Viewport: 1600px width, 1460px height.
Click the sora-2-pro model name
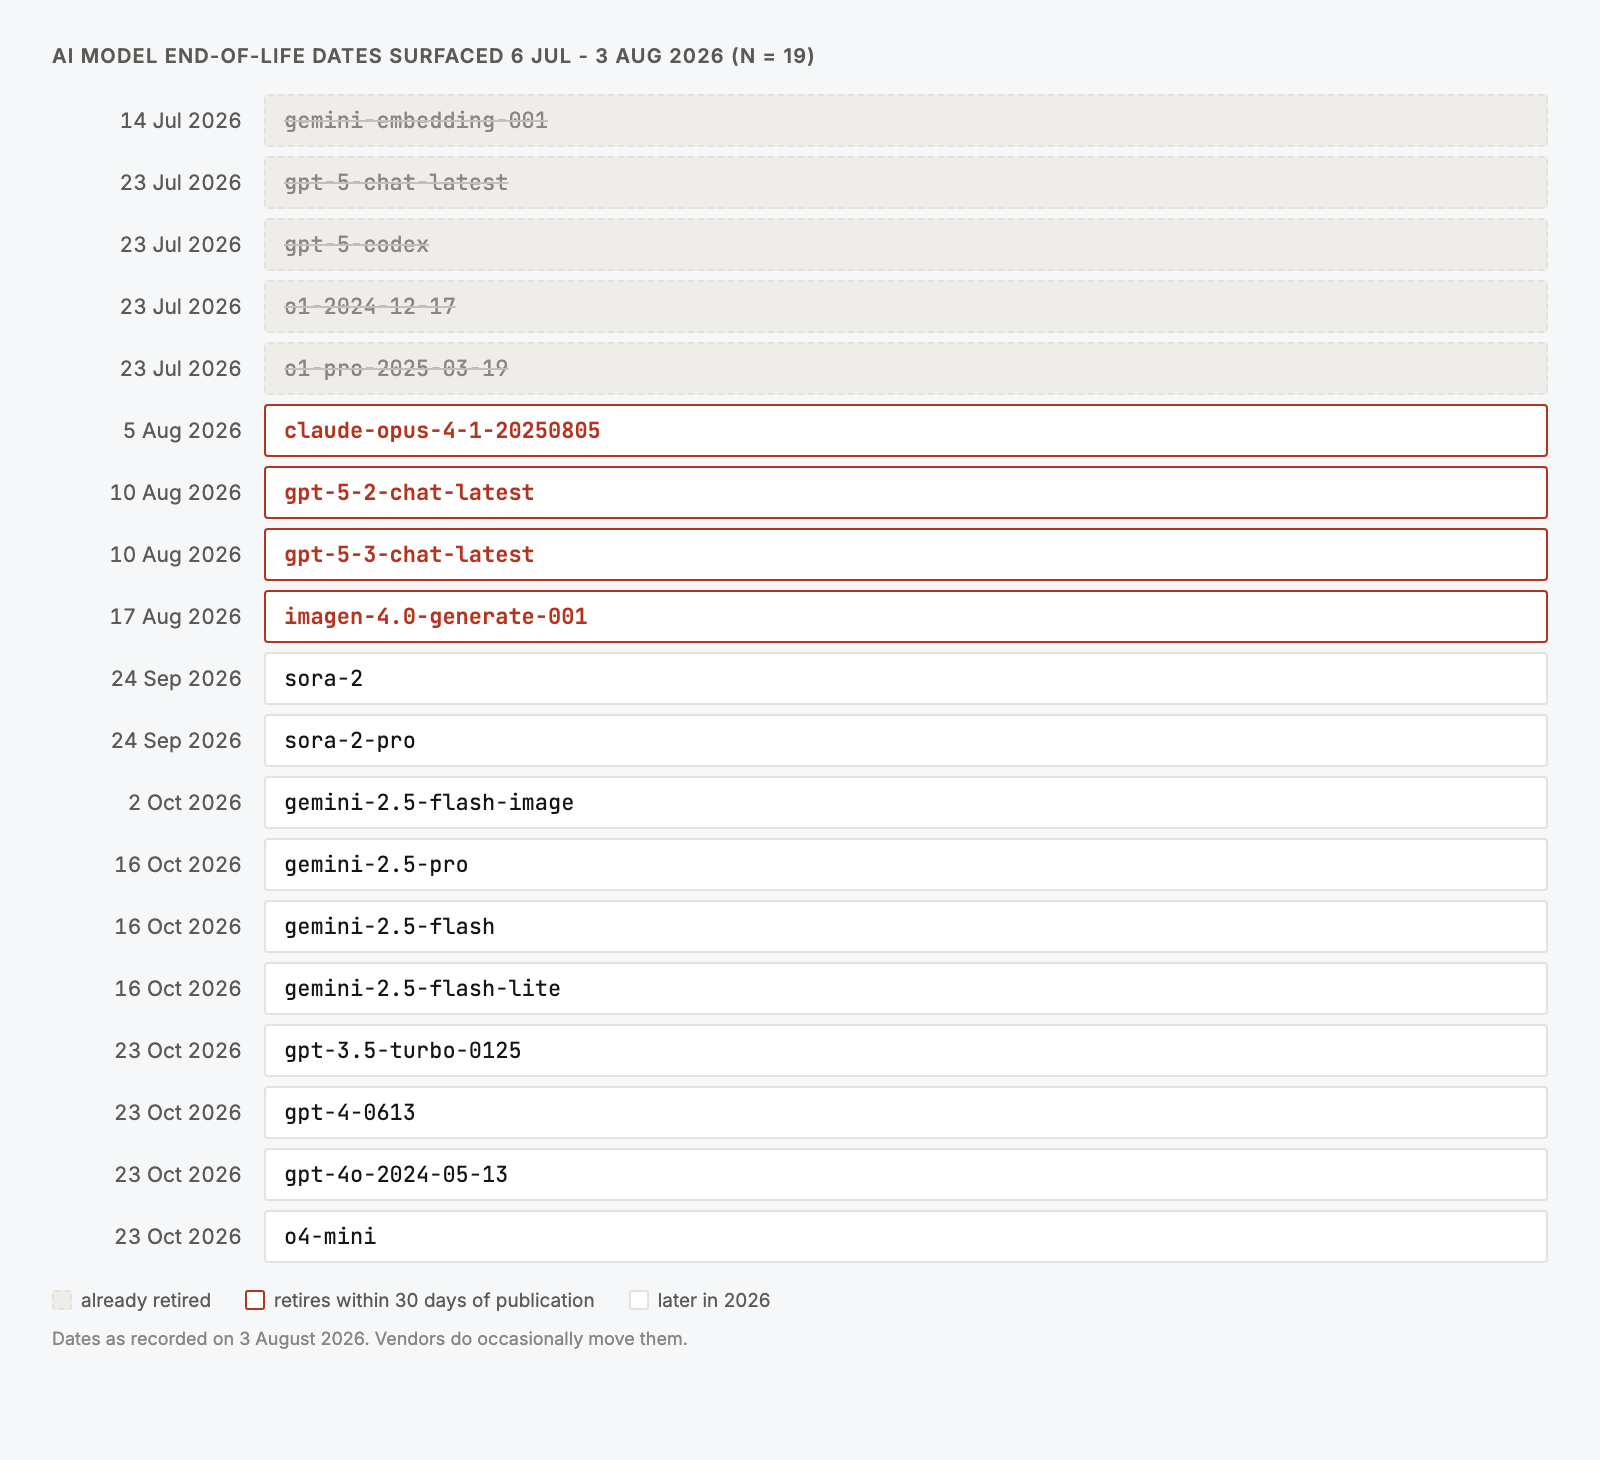350,741
